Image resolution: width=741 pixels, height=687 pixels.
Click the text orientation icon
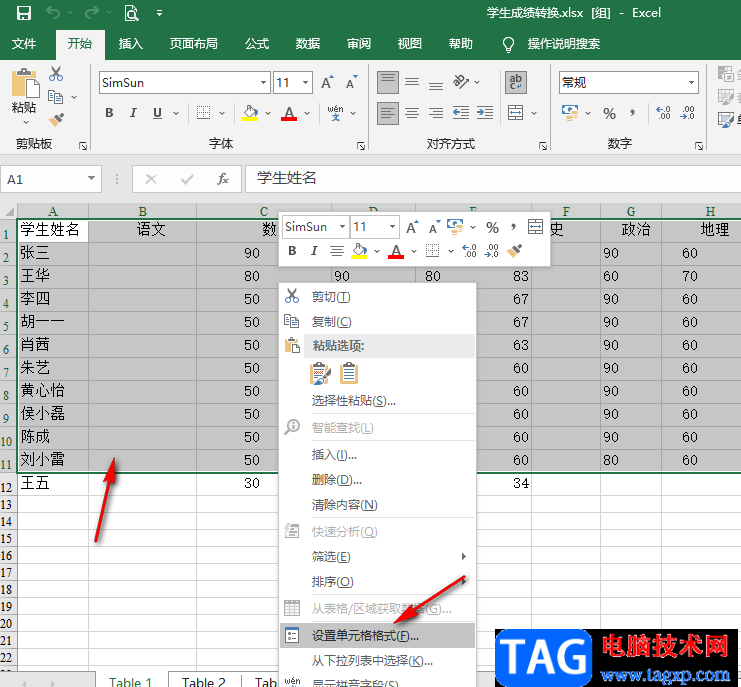click(x=461, y=82)
